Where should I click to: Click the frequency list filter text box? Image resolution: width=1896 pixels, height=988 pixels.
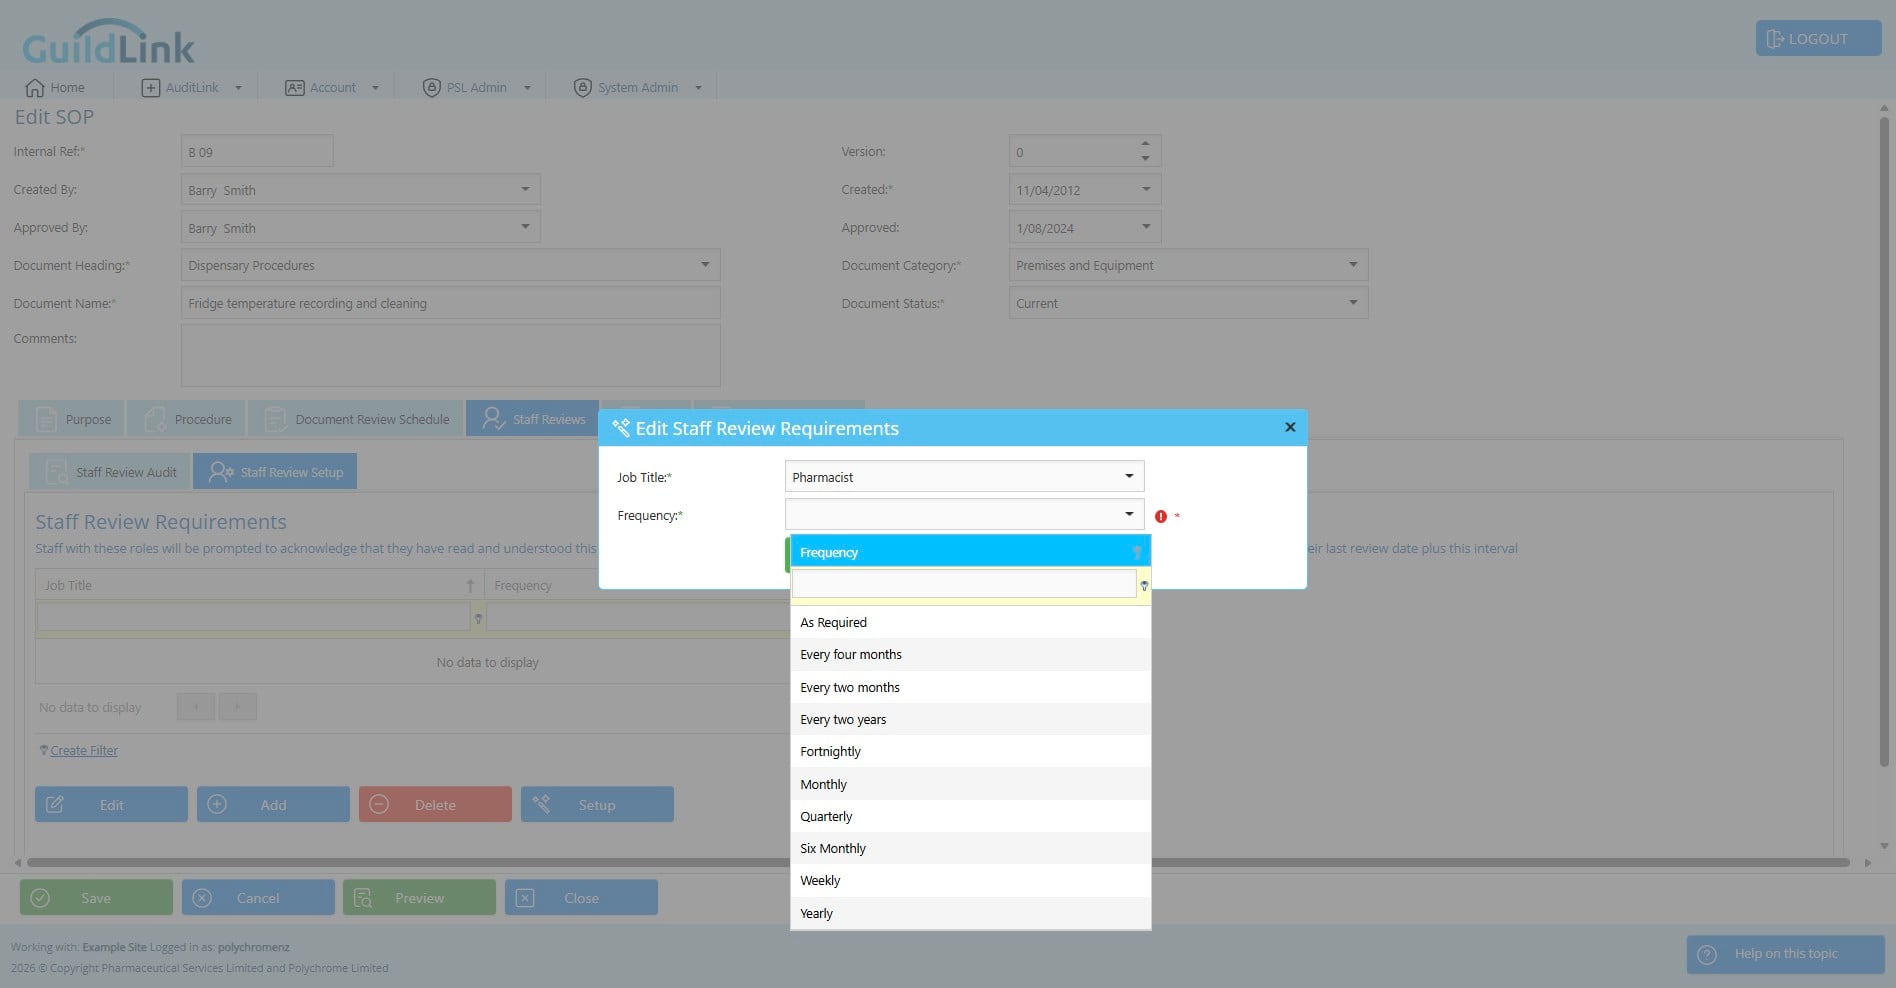click(x=963, y=584)
